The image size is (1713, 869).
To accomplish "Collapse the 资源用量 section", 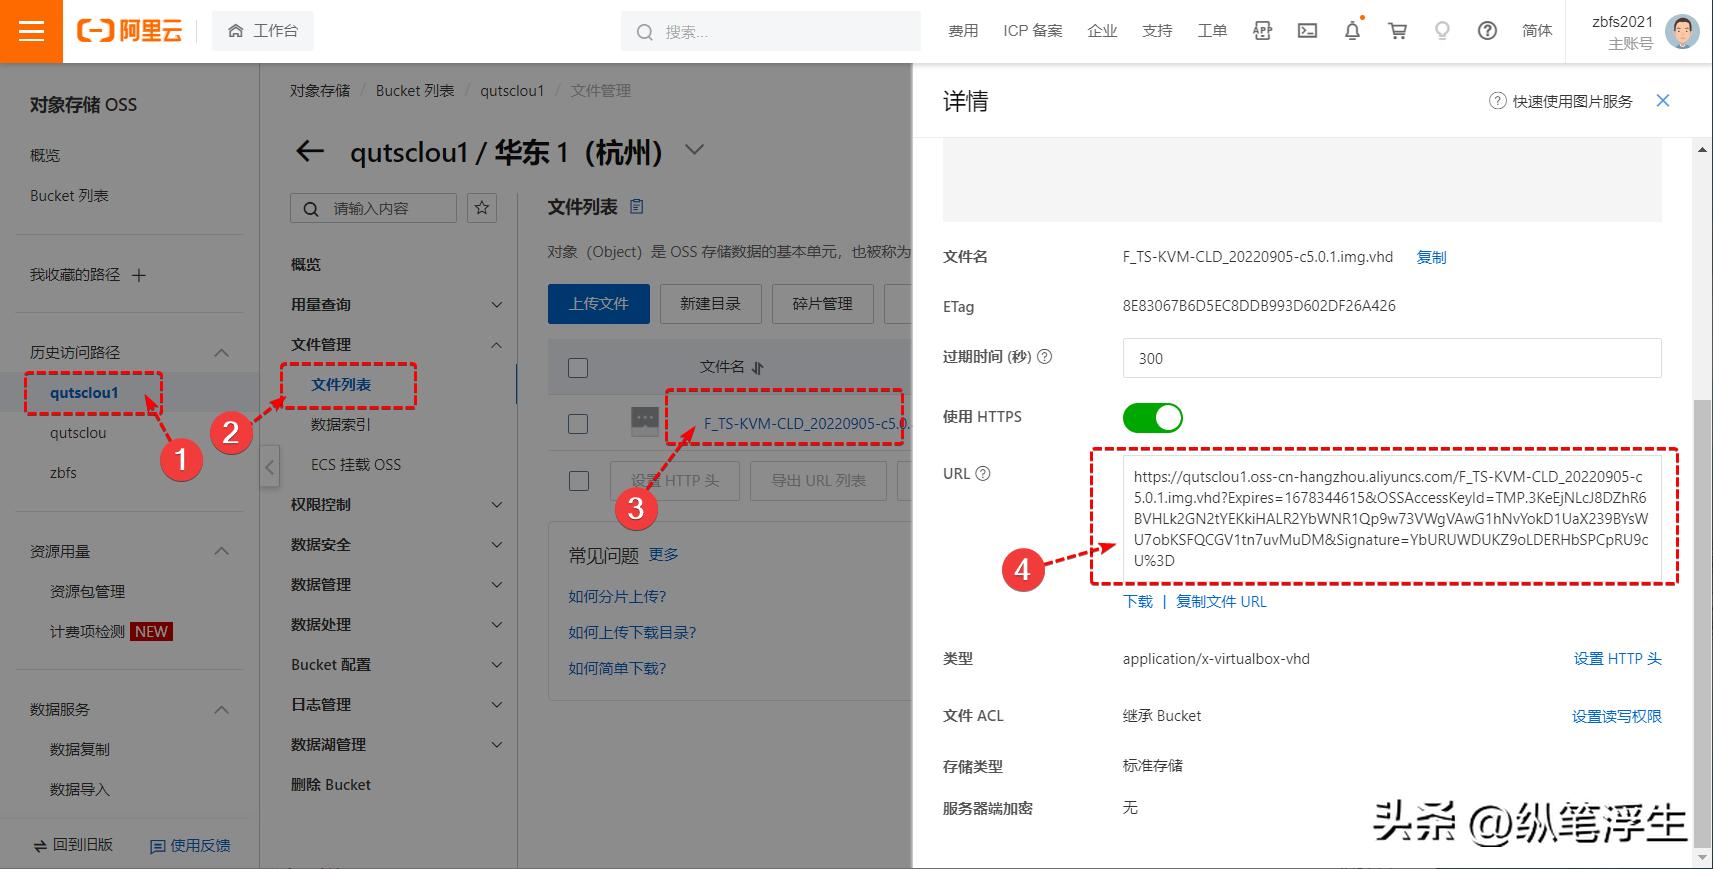I will [x=222, y=551].
